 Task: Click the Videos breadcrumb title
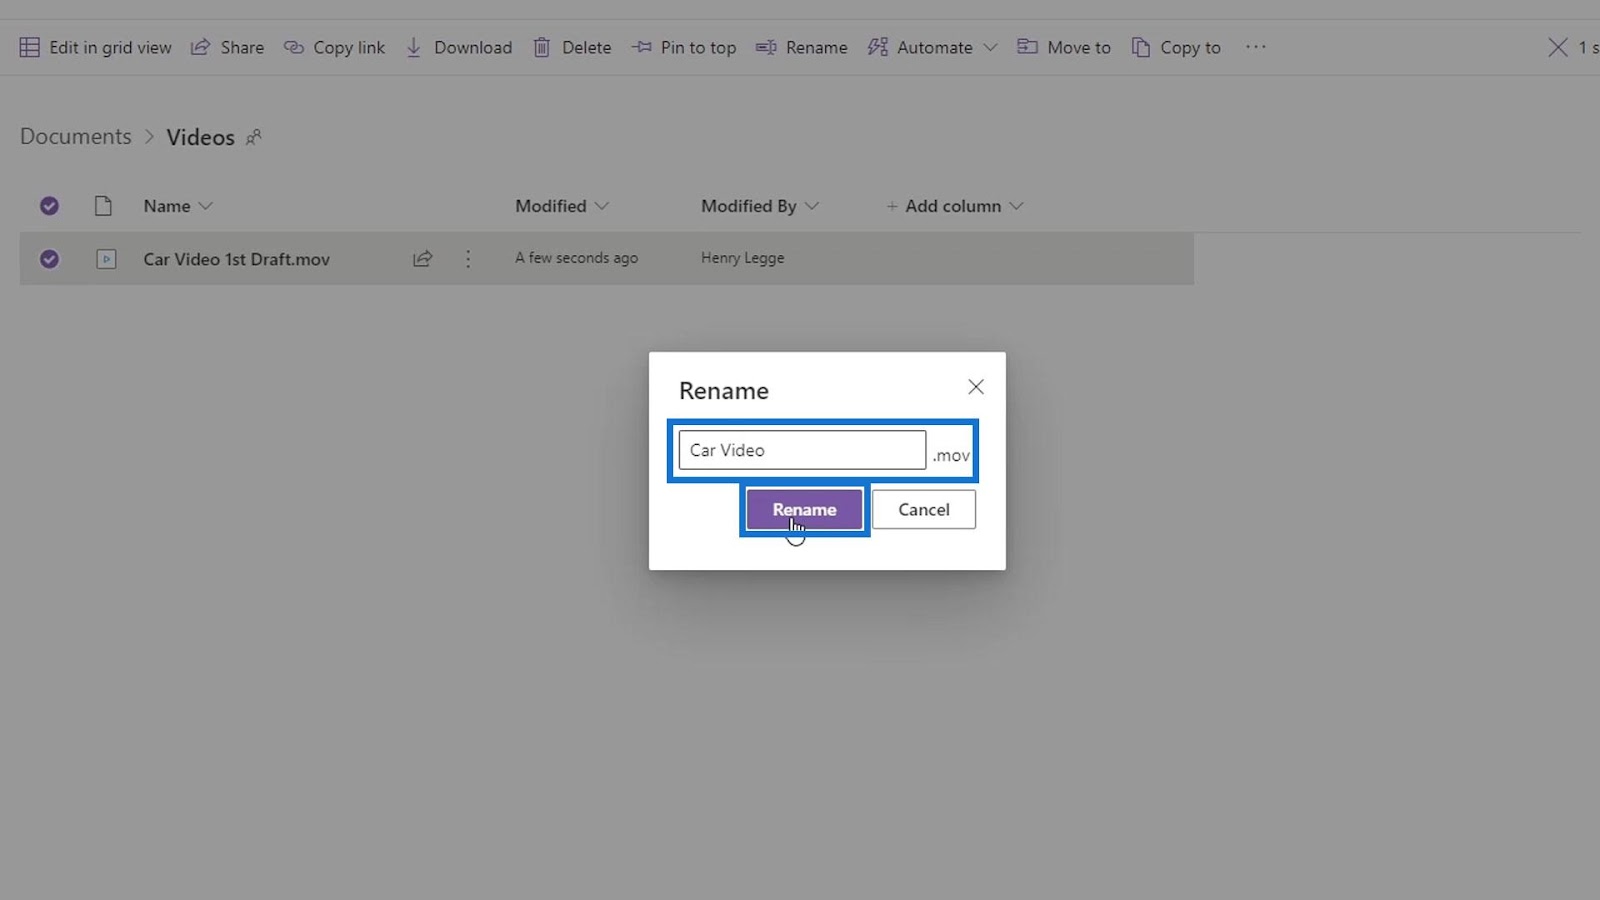coord(200,137)
